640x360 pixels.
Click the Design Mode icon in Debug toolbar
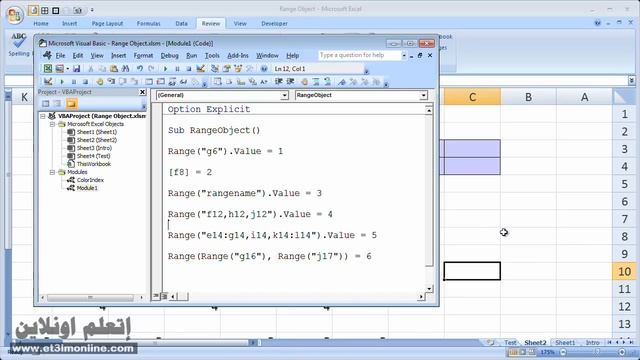point(48,82)
